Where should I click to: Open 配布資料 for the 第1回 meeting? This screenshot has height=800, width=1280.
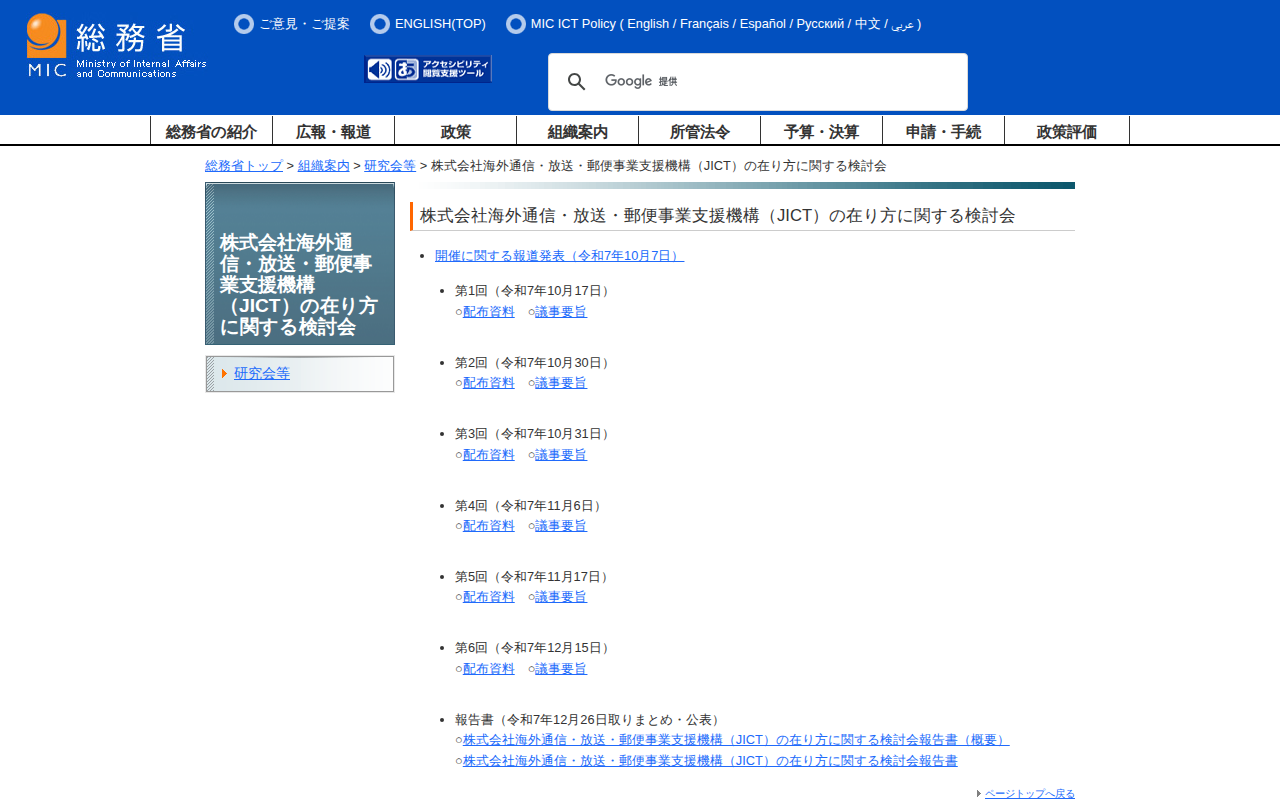489,312
